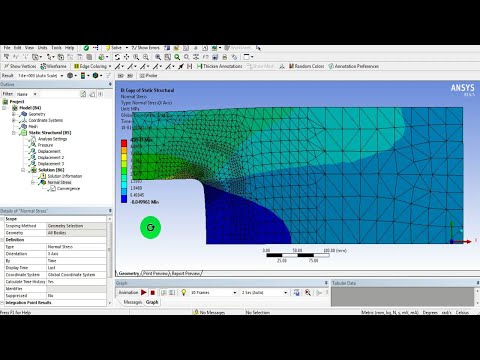Toggle Wireframe display
The image size is (480, 360).
pyautogui.click(x=53, y=66)
